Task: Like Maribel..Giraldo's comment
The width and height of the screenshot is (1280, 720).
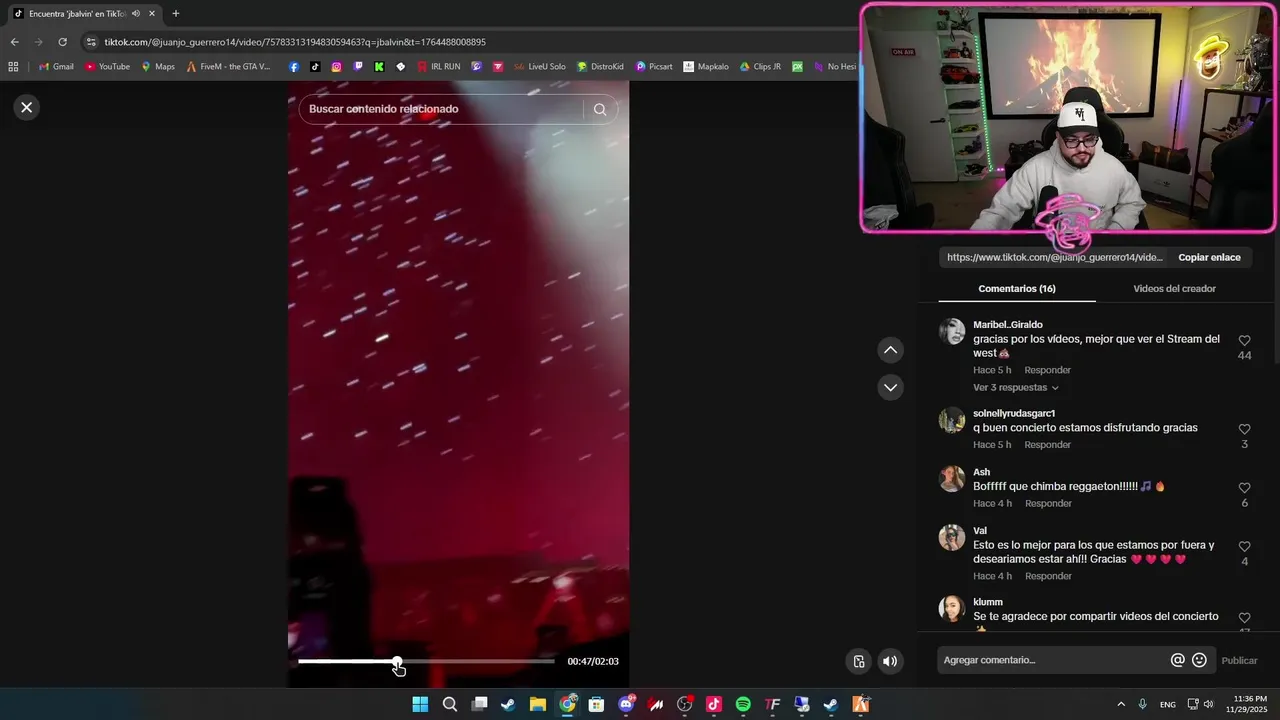Action: pos(1244,341)
